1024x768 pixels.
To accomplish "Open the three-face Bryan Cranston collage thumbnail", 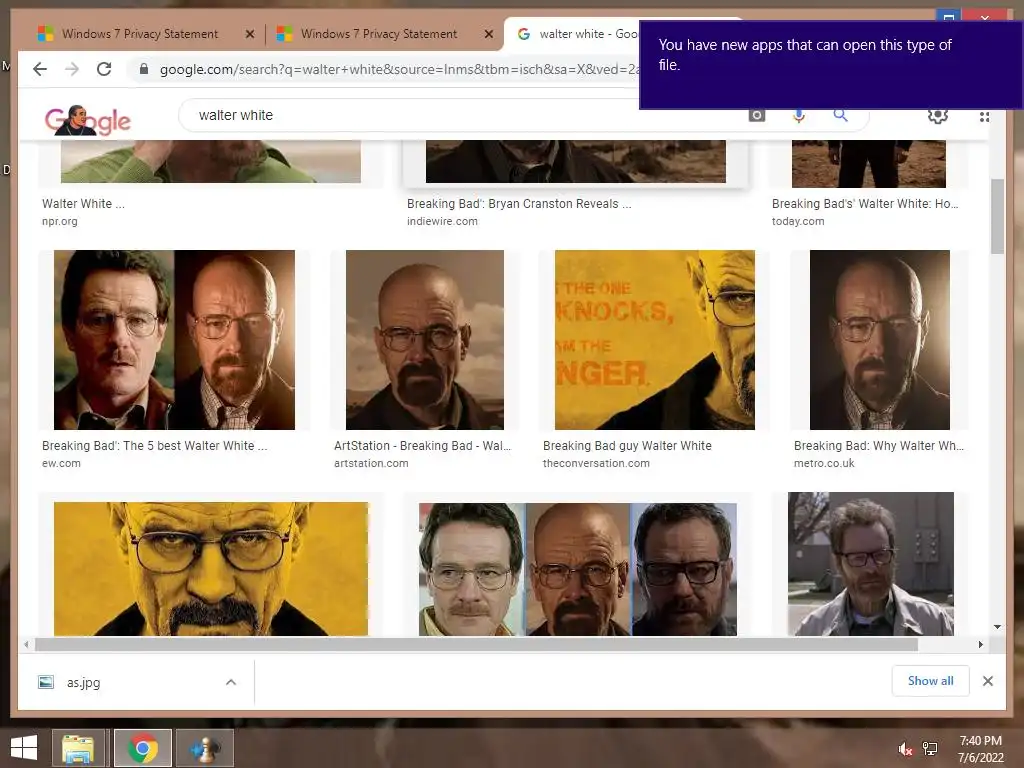I will point(577,568).
